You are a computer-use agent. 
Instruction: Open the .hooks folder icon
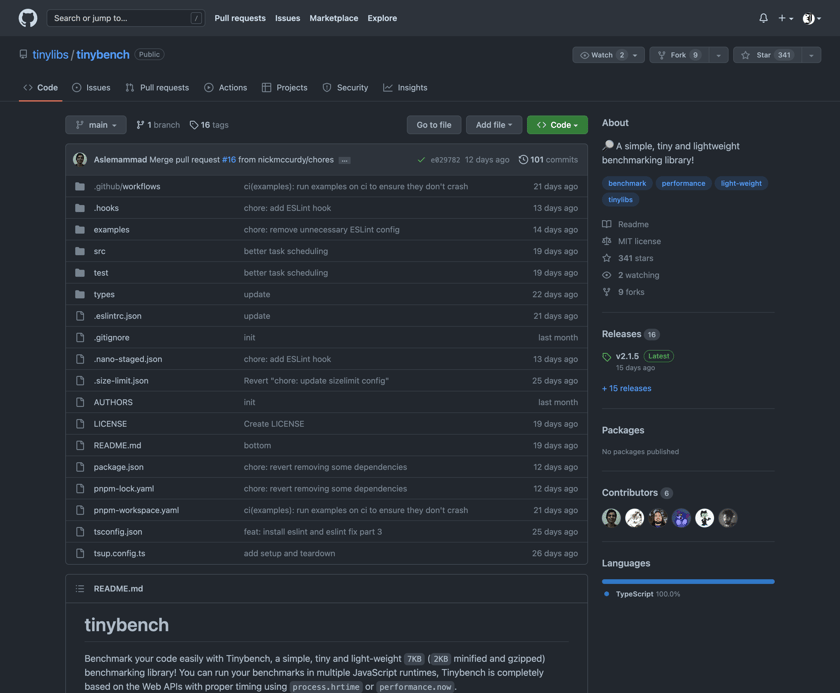[80, 208]
